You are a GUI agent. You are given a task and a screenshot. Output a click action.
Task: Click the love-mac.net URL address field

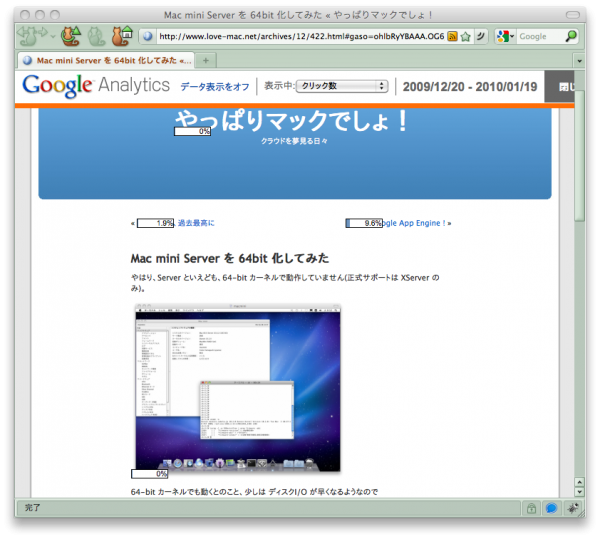(x=302, y=36)
